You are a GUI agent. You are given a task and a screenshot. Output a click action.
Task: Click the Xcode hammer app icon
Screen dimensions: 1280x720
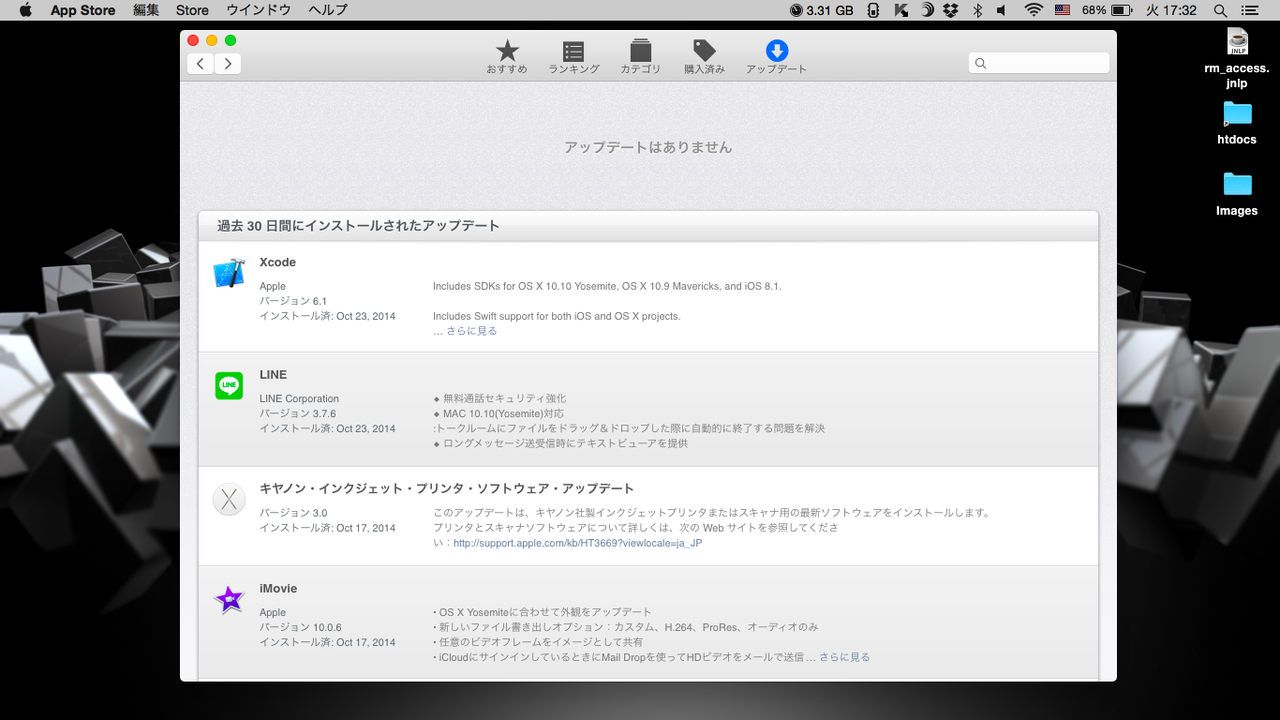[229, 273]
